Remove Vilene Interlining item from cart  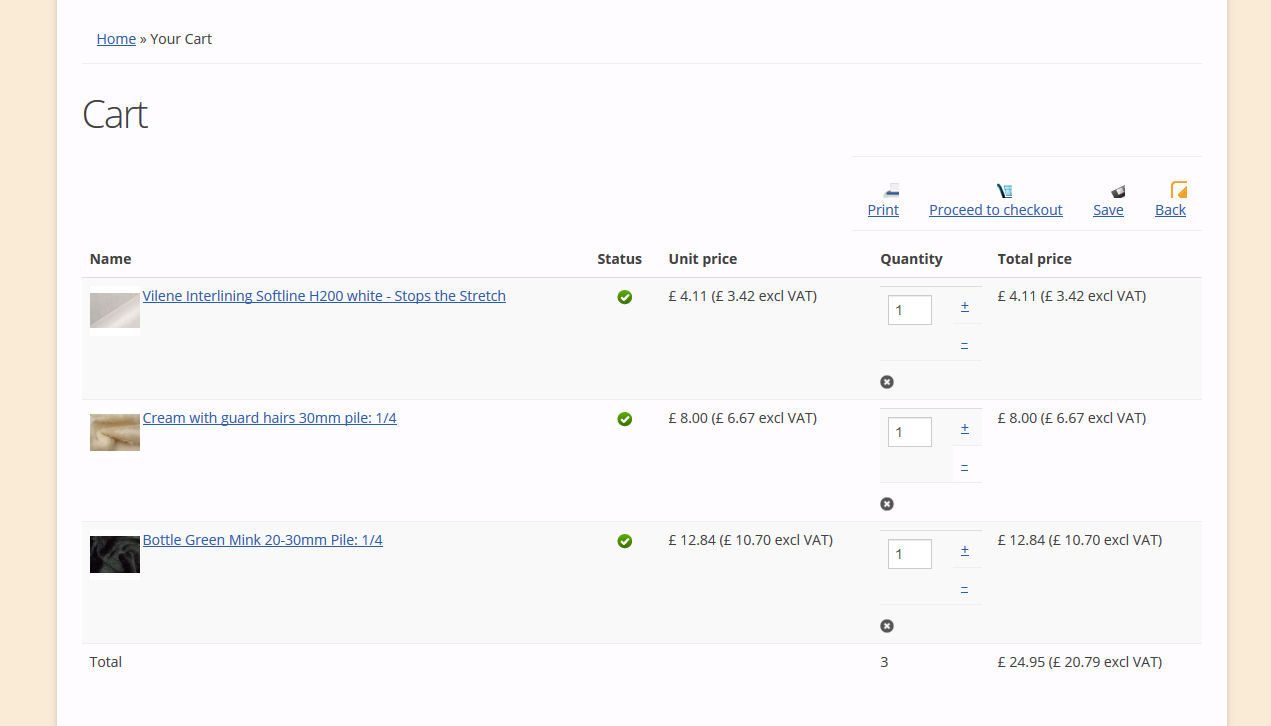click(887, 382)
